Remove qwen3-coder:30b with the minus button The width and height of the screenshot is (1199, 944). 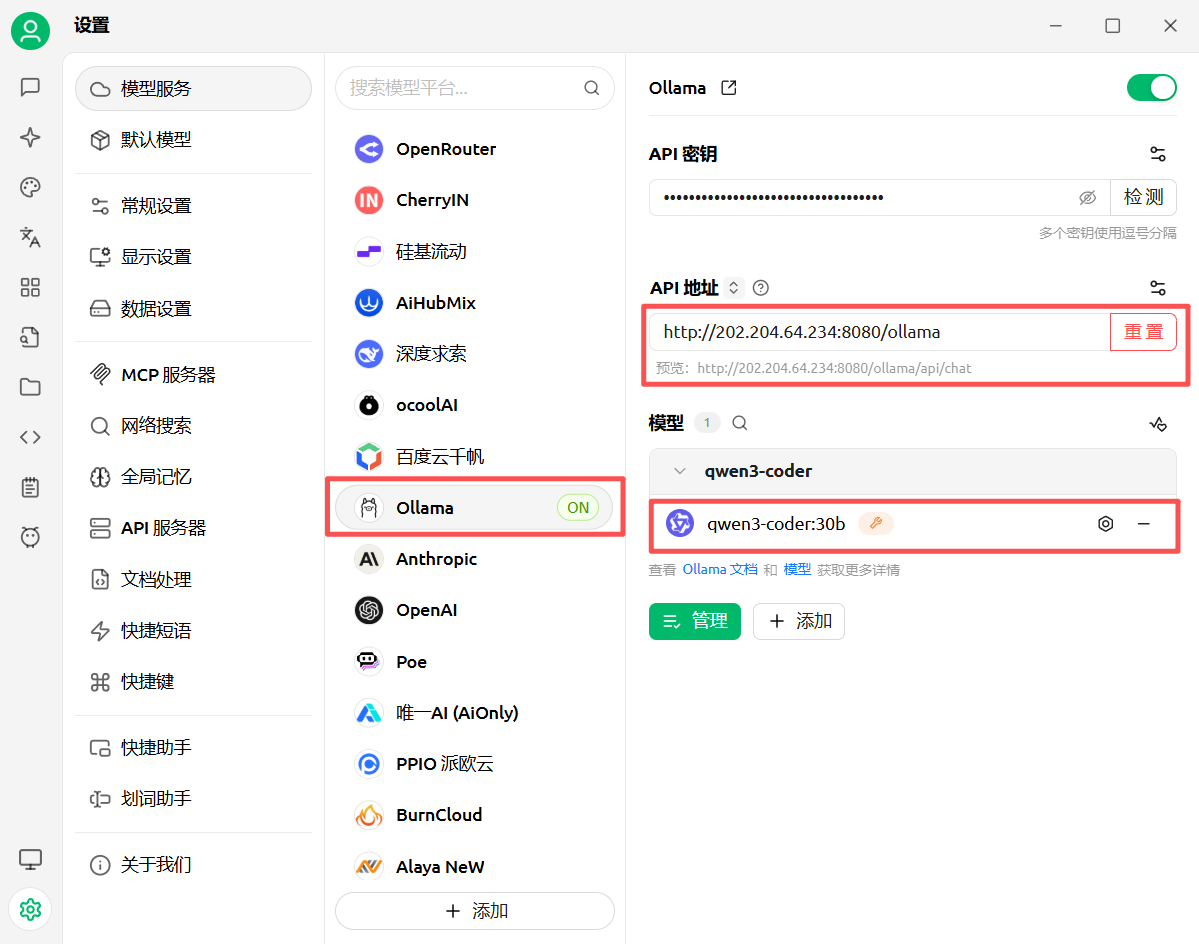coord(1143,523)
